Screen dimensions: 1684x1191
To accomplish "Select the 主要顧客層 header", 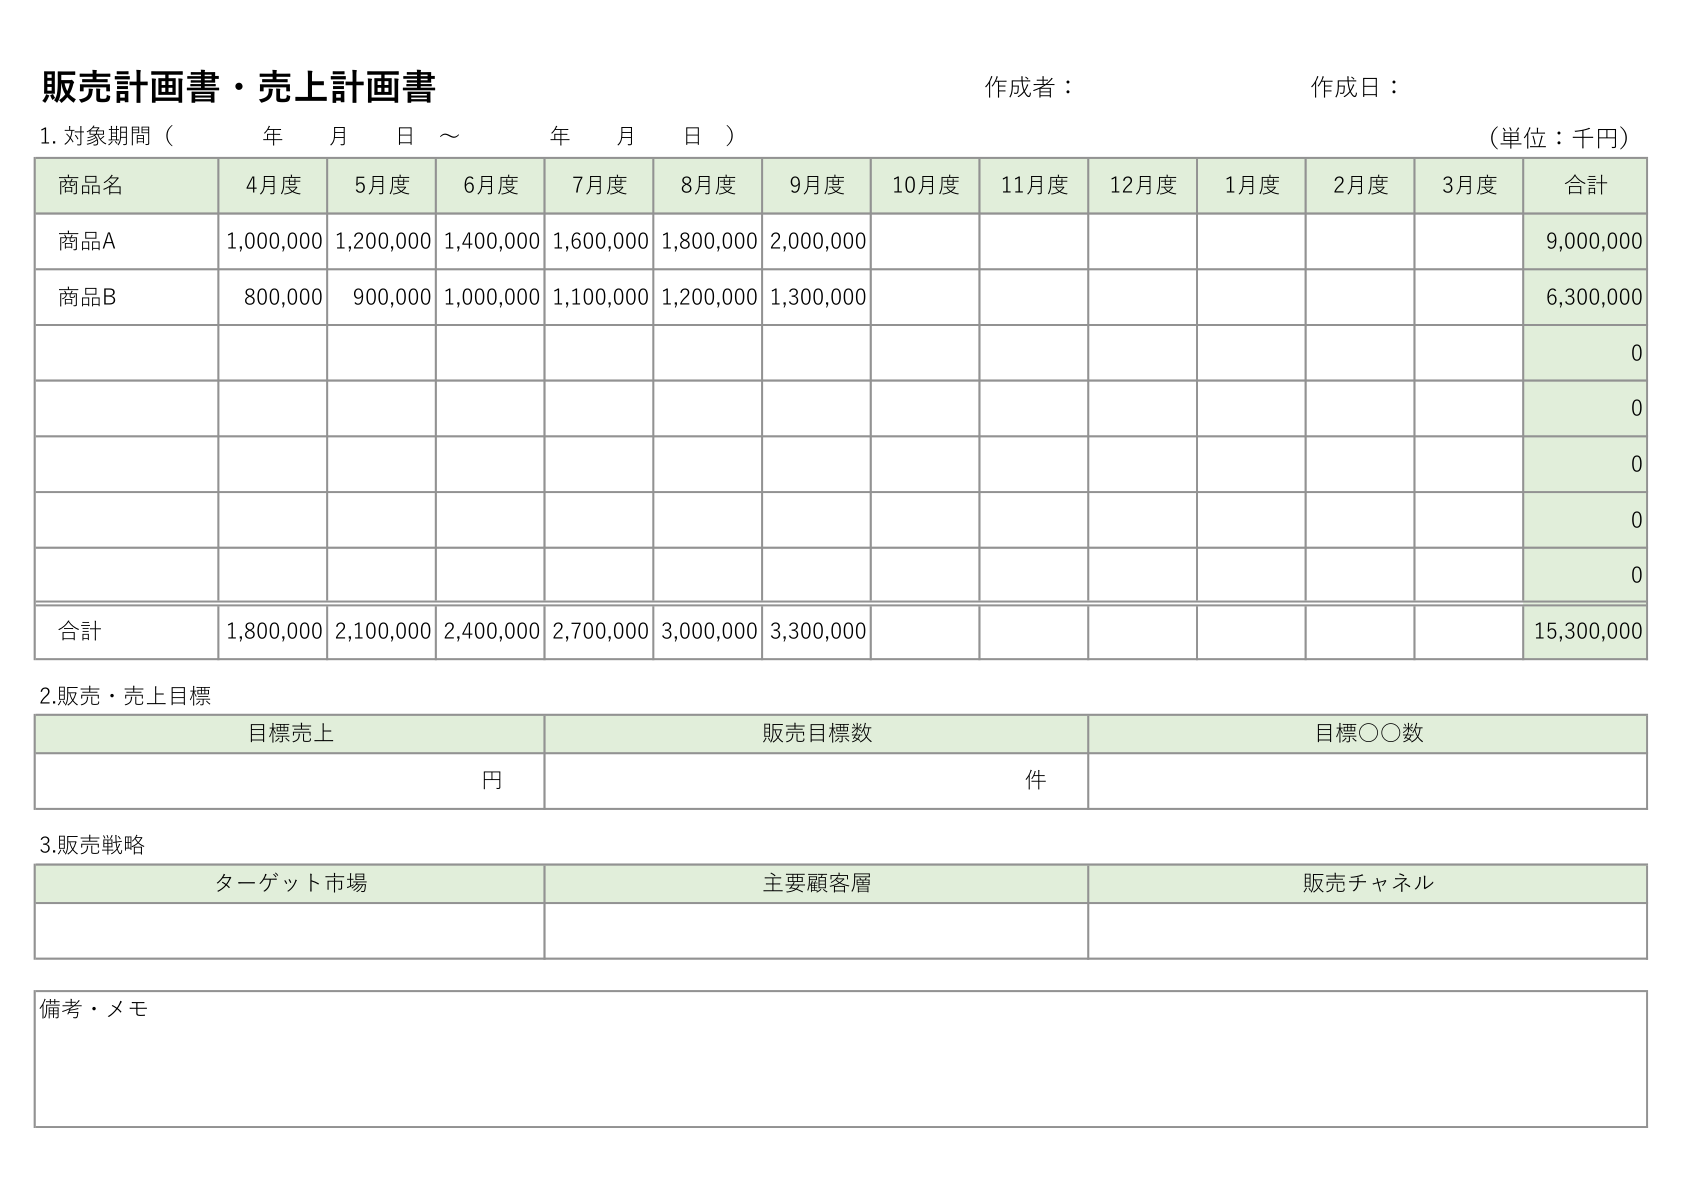I will click(x=816, y=884).
